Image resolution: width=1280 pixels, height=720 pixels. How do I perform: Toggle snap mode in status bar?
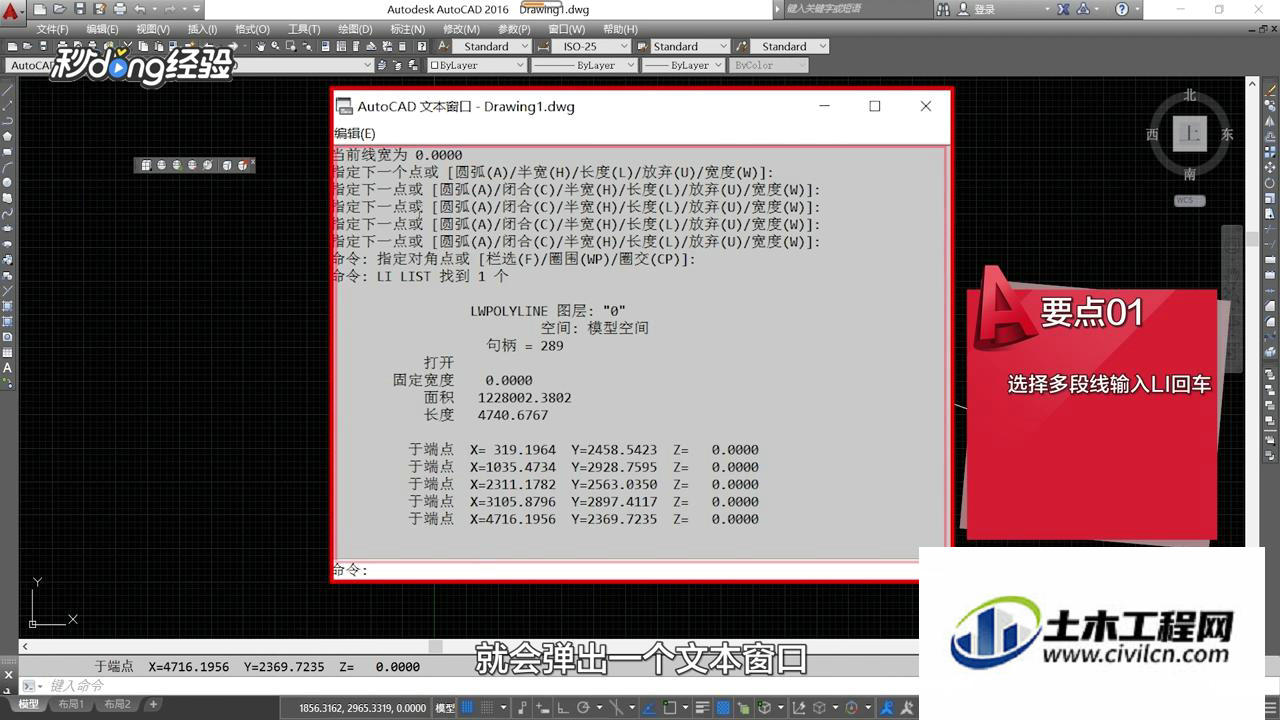coord(487,708)
